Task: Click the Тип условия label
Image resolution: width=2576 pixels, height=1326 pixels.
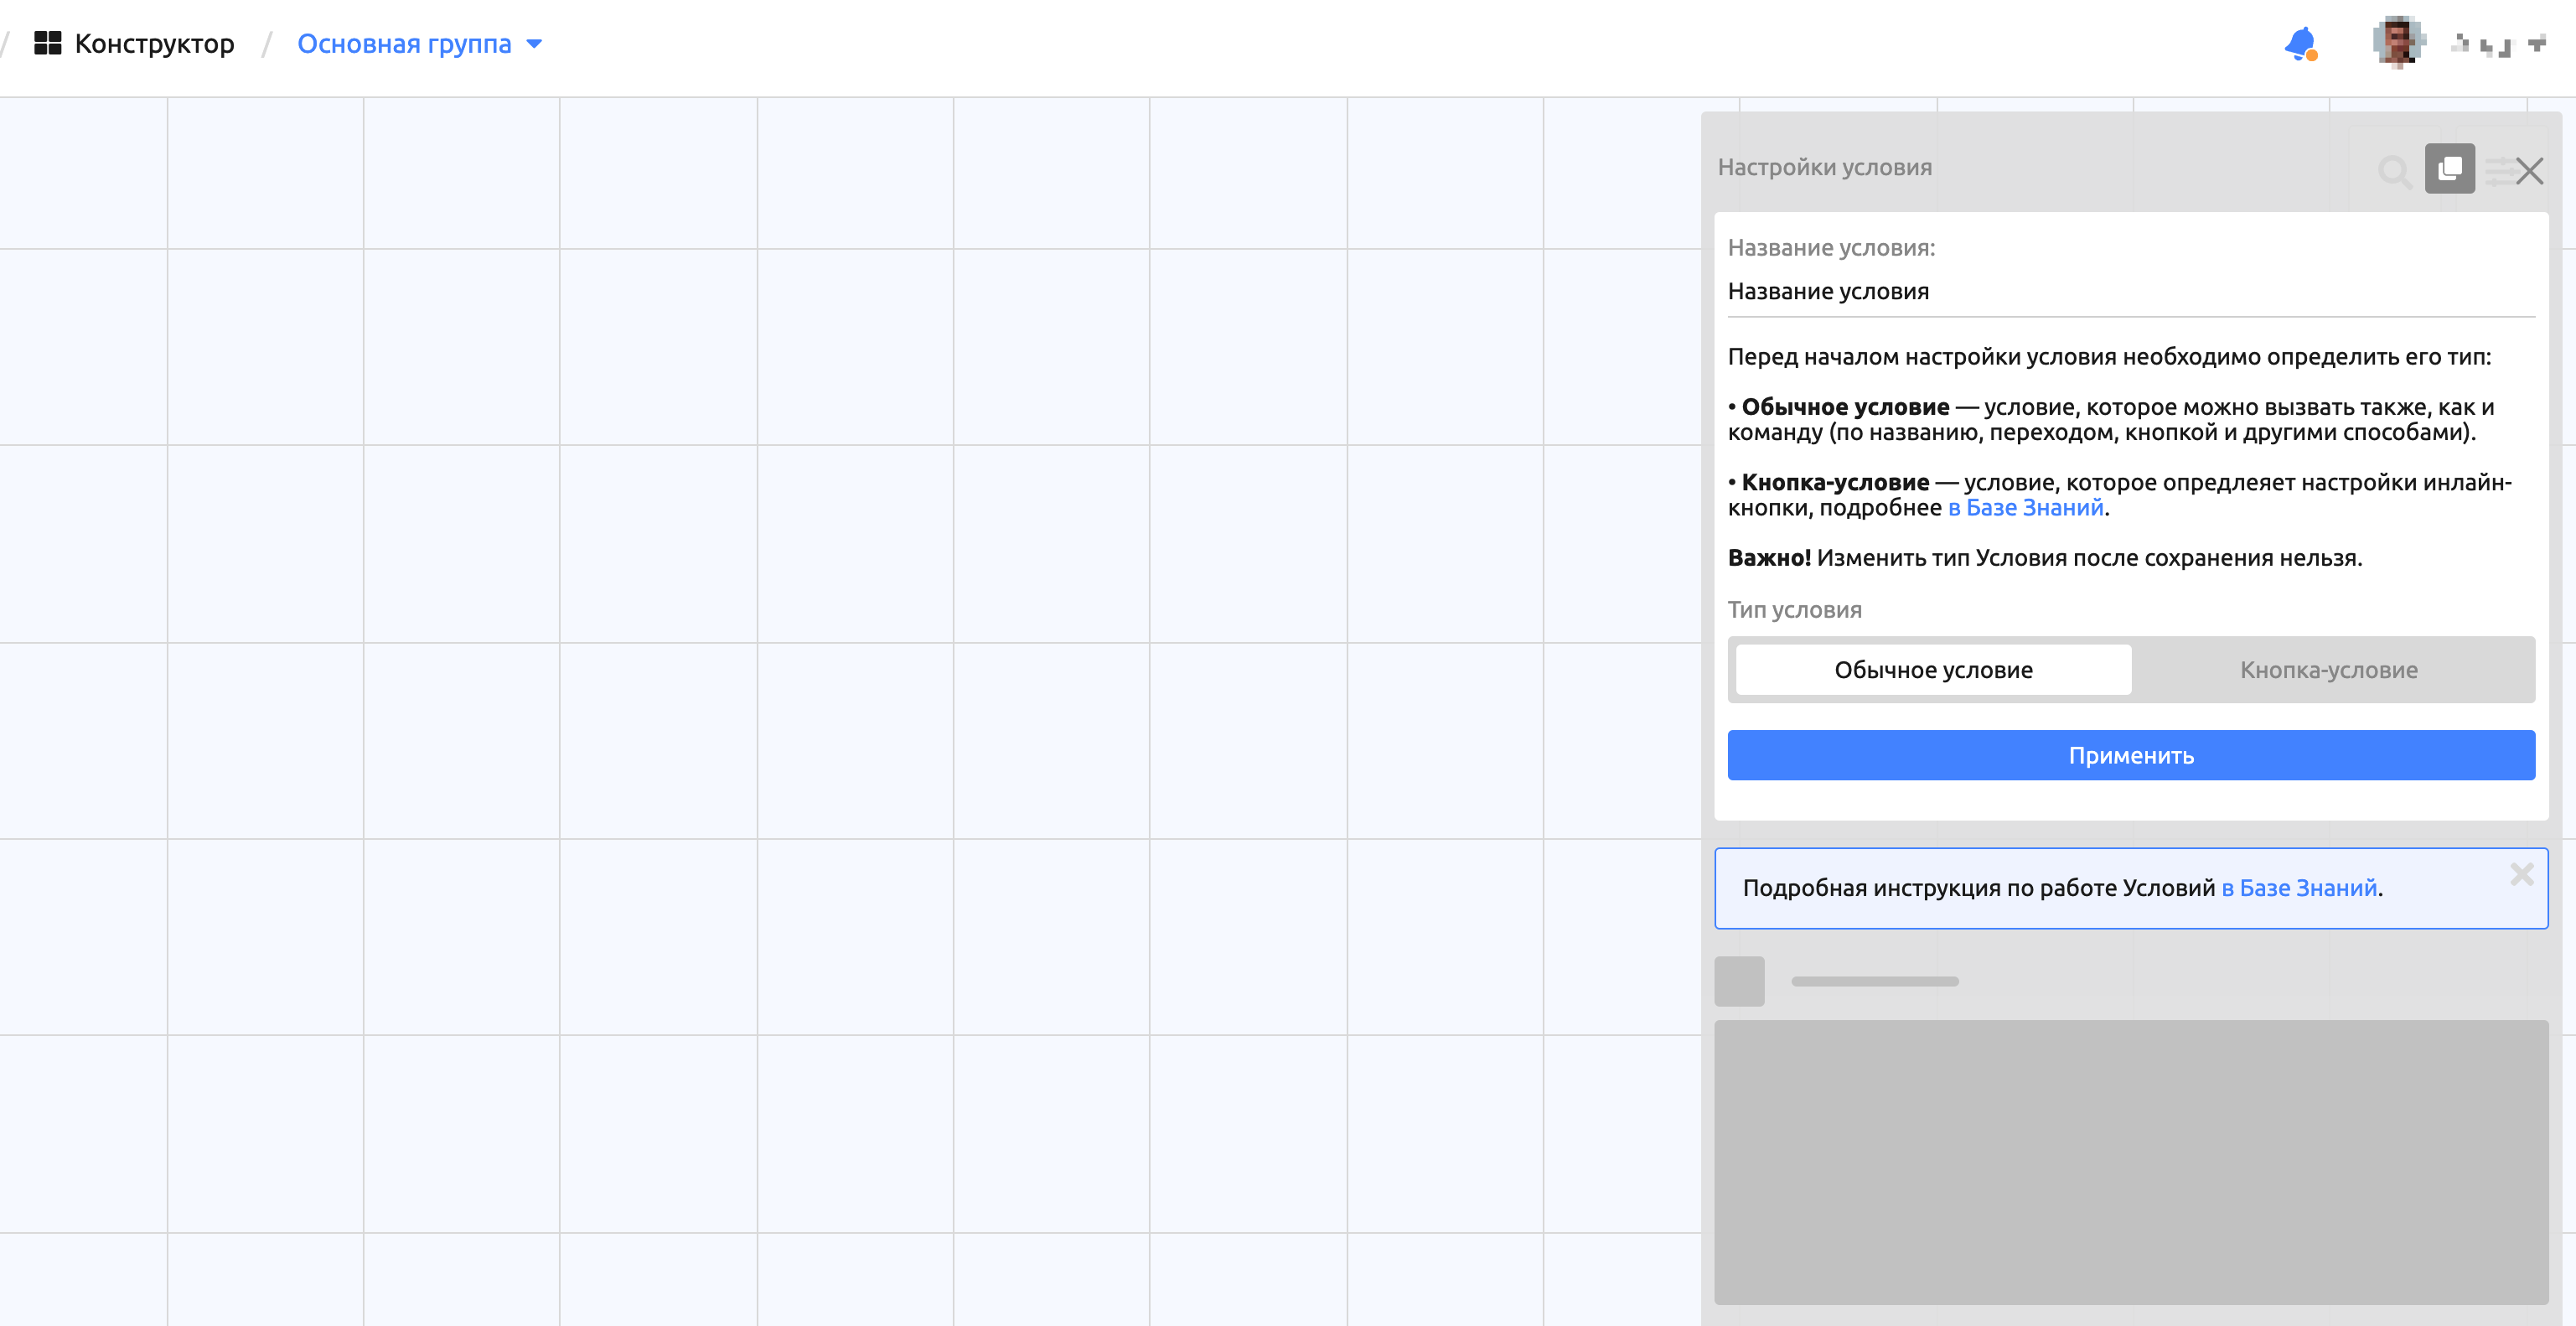Action: click(1794, 610)
